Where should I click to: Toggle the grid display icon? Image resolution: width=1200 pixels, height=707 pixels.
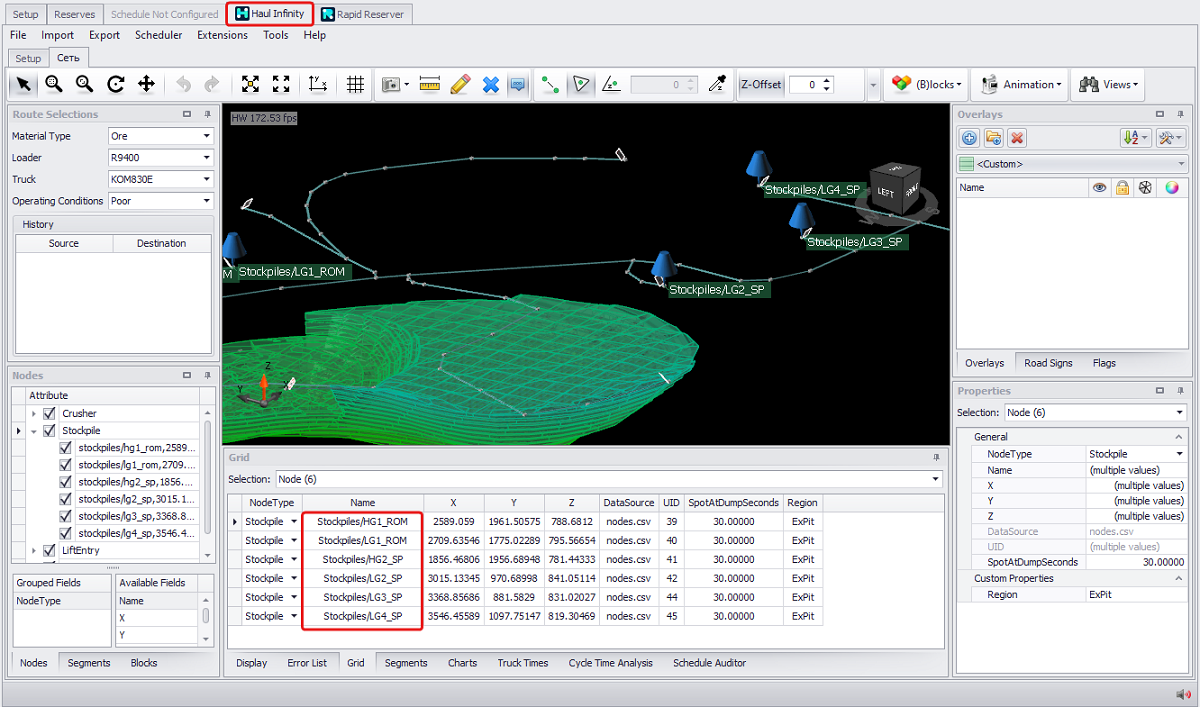[355, 85]
